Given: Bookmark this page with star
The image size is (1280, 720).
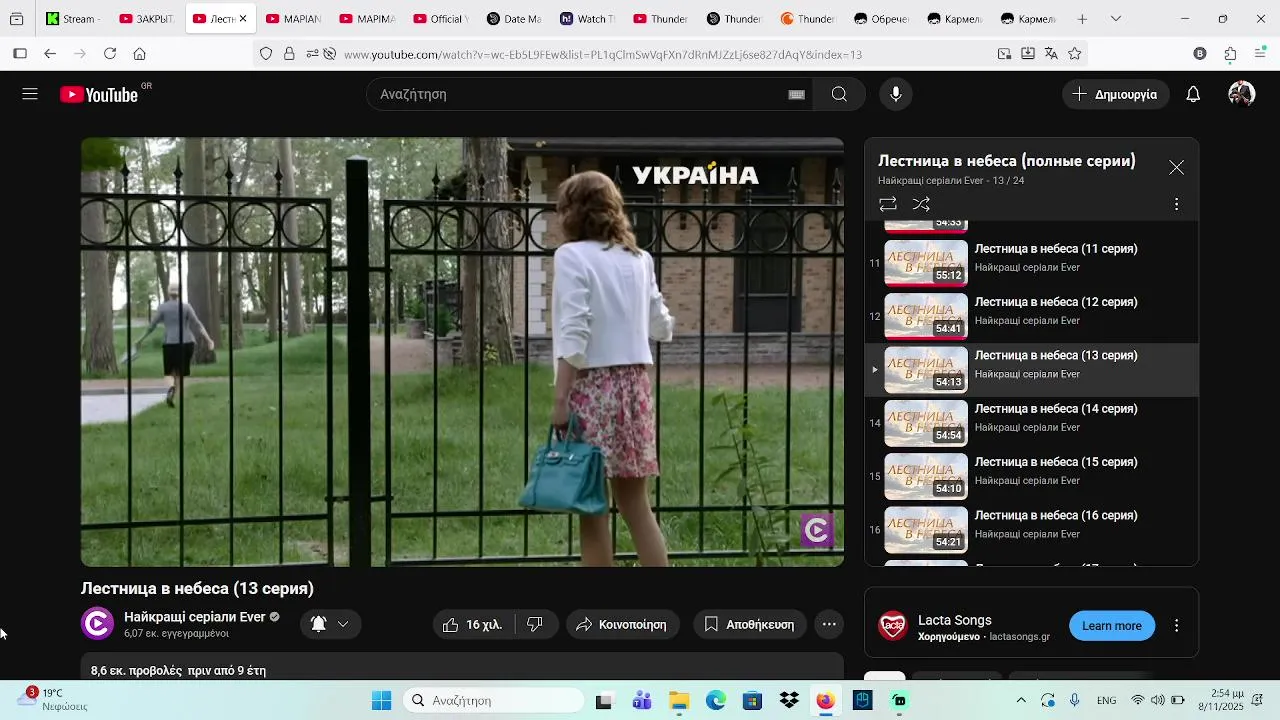Looking at the screenshot, I should coord(1074,54).
